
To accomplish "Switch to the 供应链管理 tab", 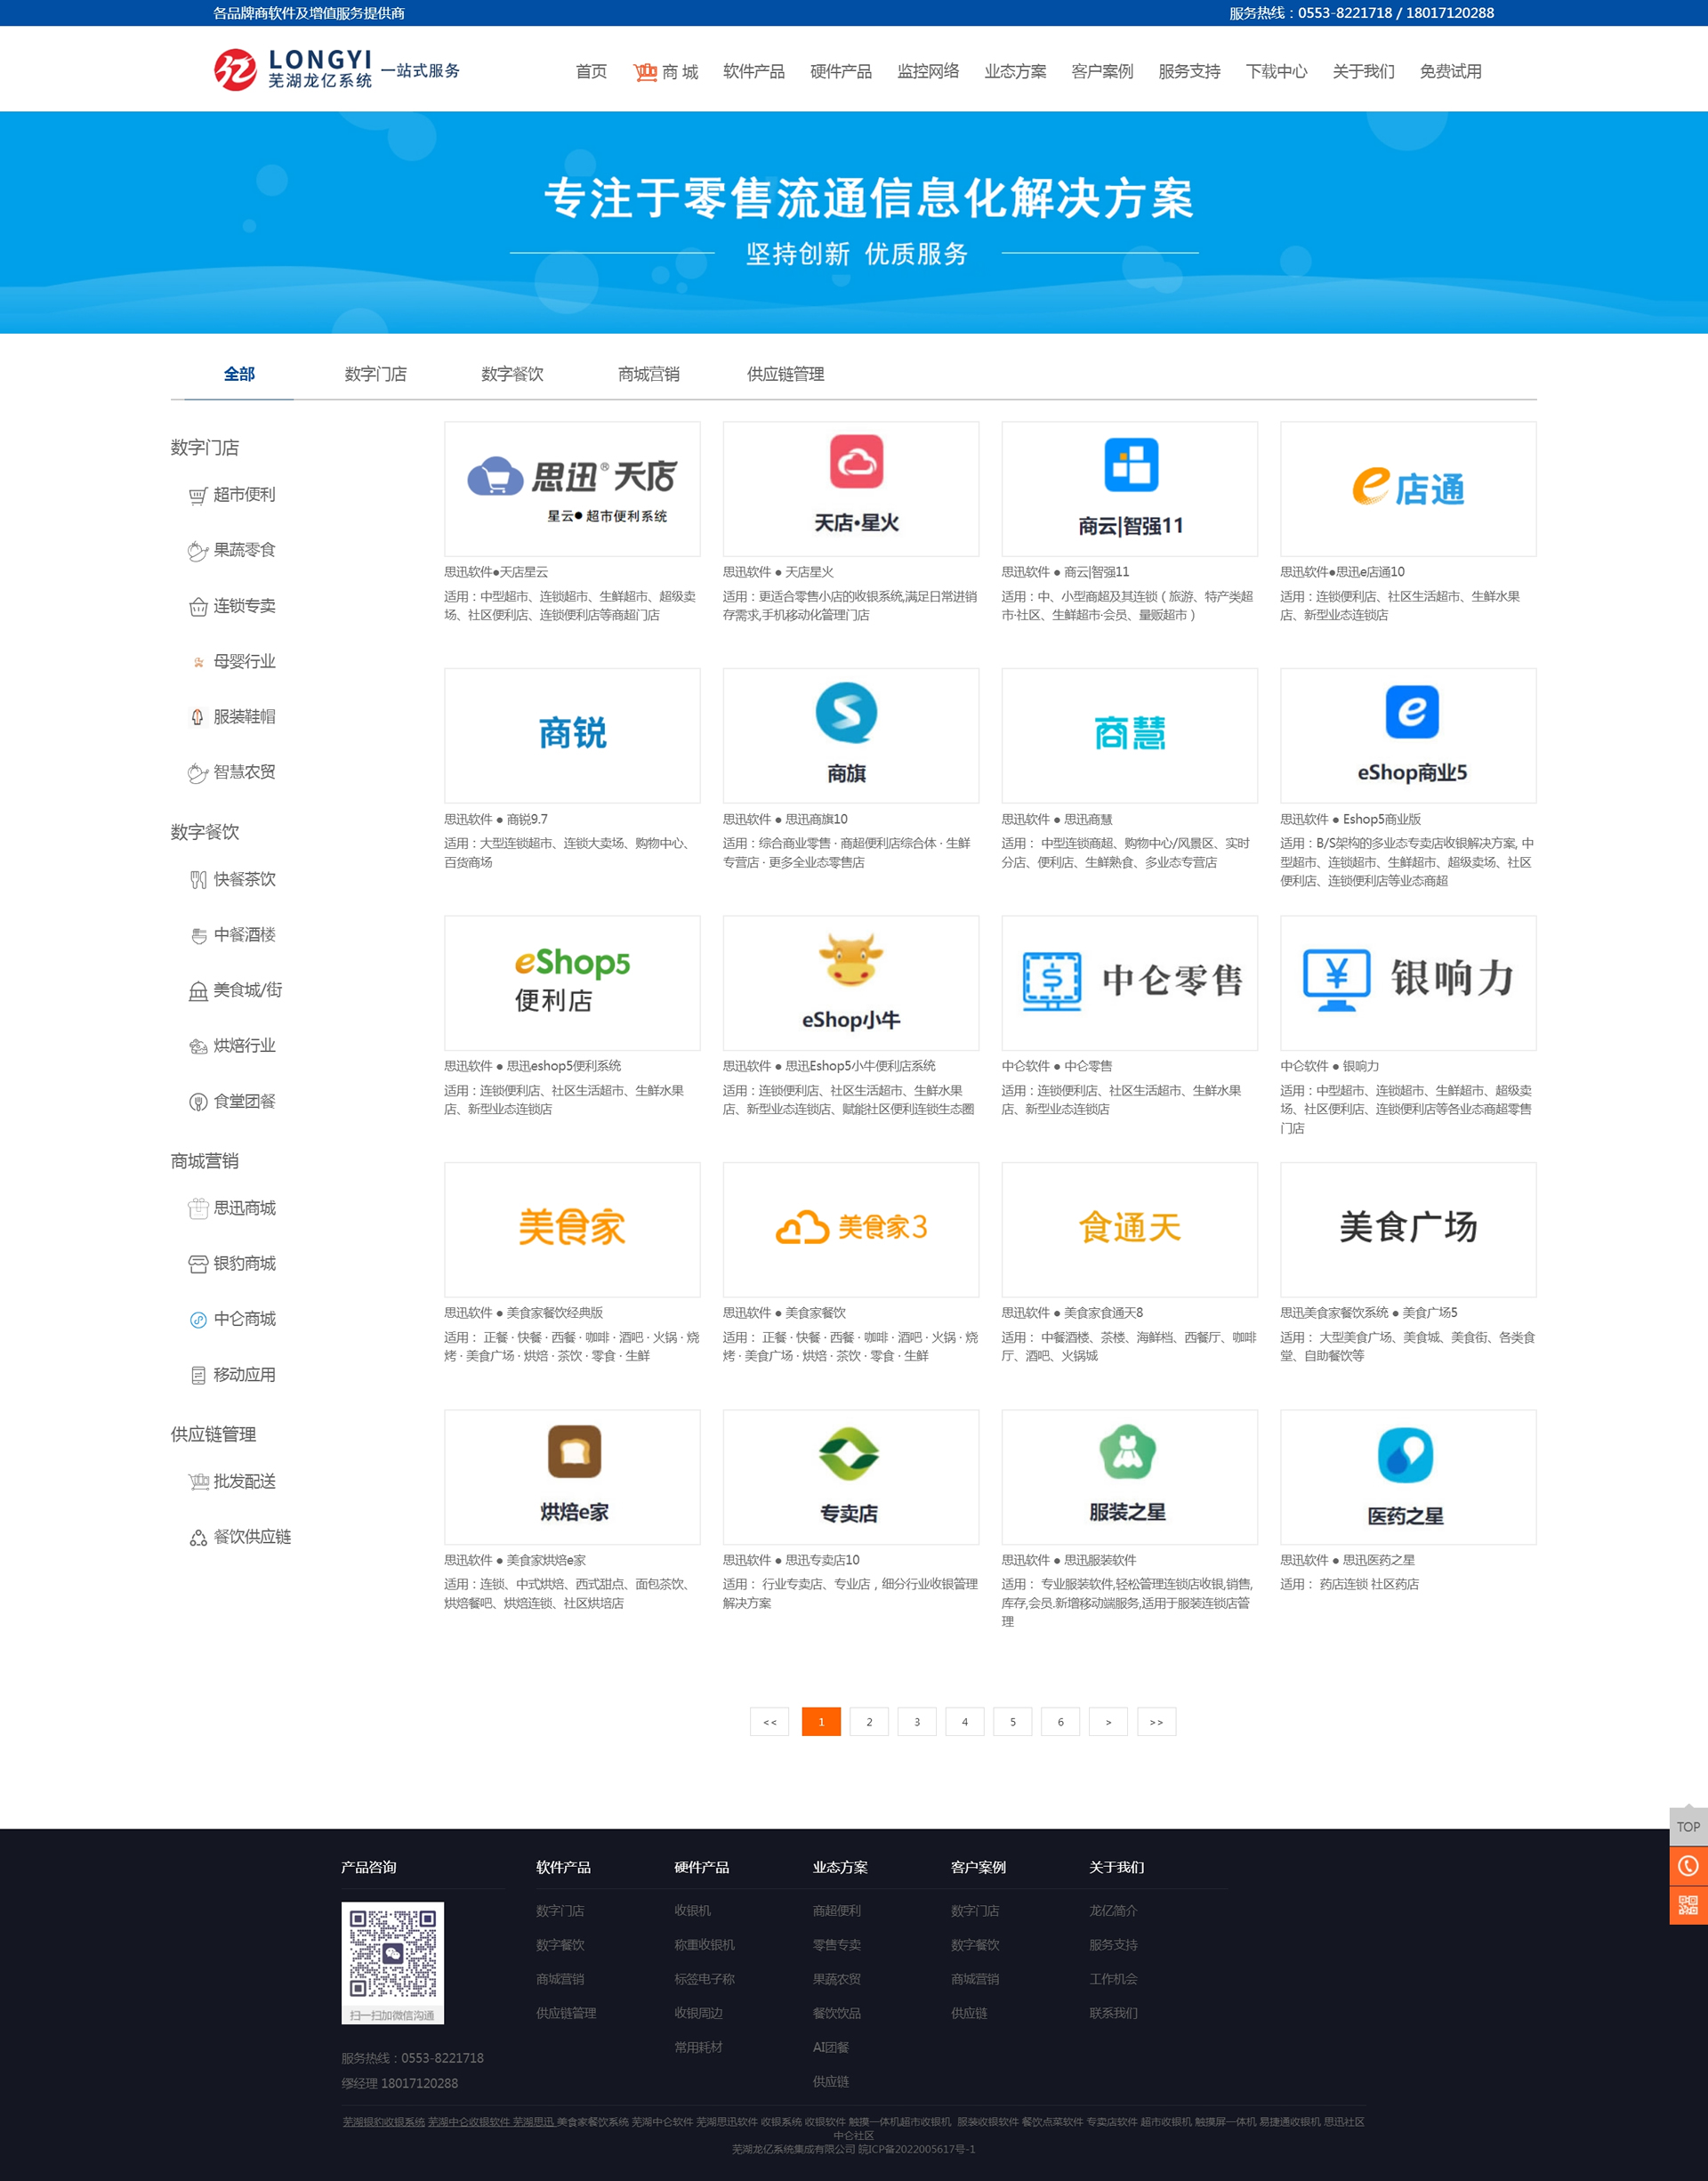I will [x=786, y=374].
